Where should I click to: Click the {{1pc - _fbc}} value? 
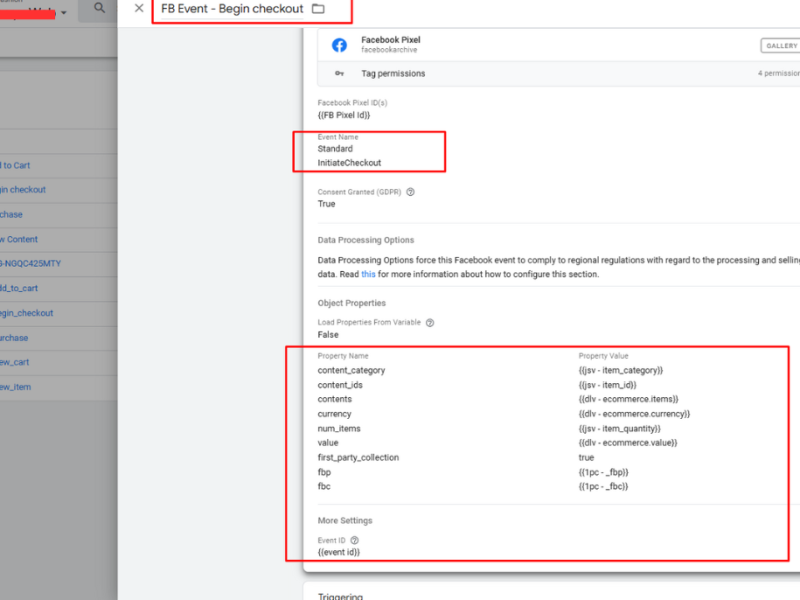[604, 487]
